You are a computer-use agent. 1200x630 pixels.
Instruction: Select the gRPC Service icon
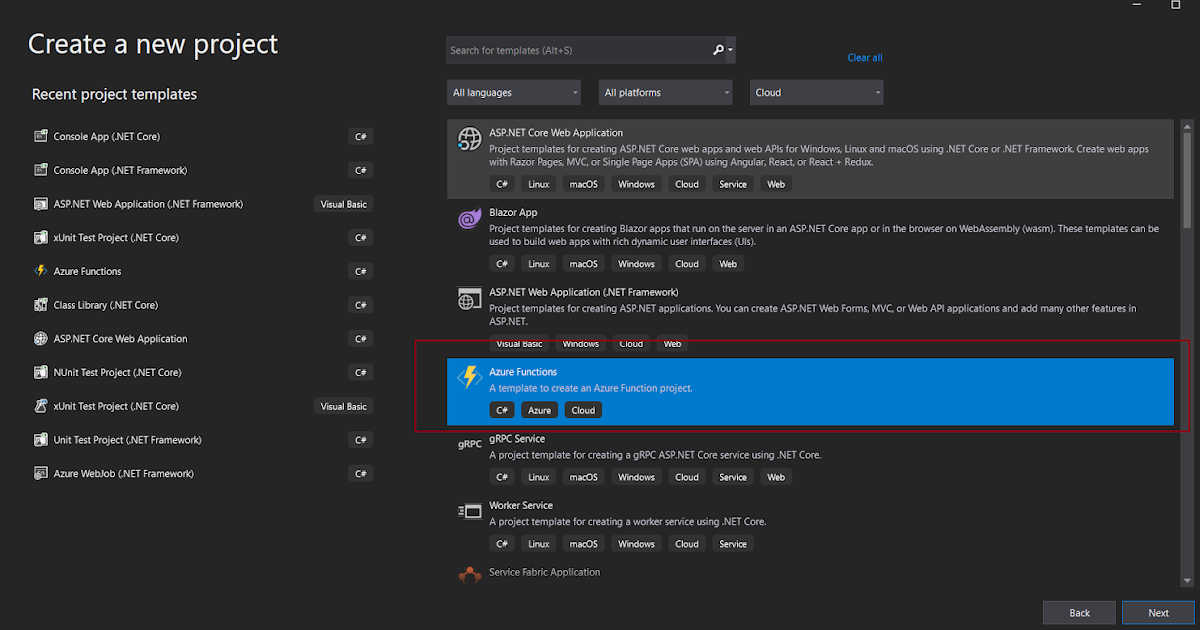[470, 444]
